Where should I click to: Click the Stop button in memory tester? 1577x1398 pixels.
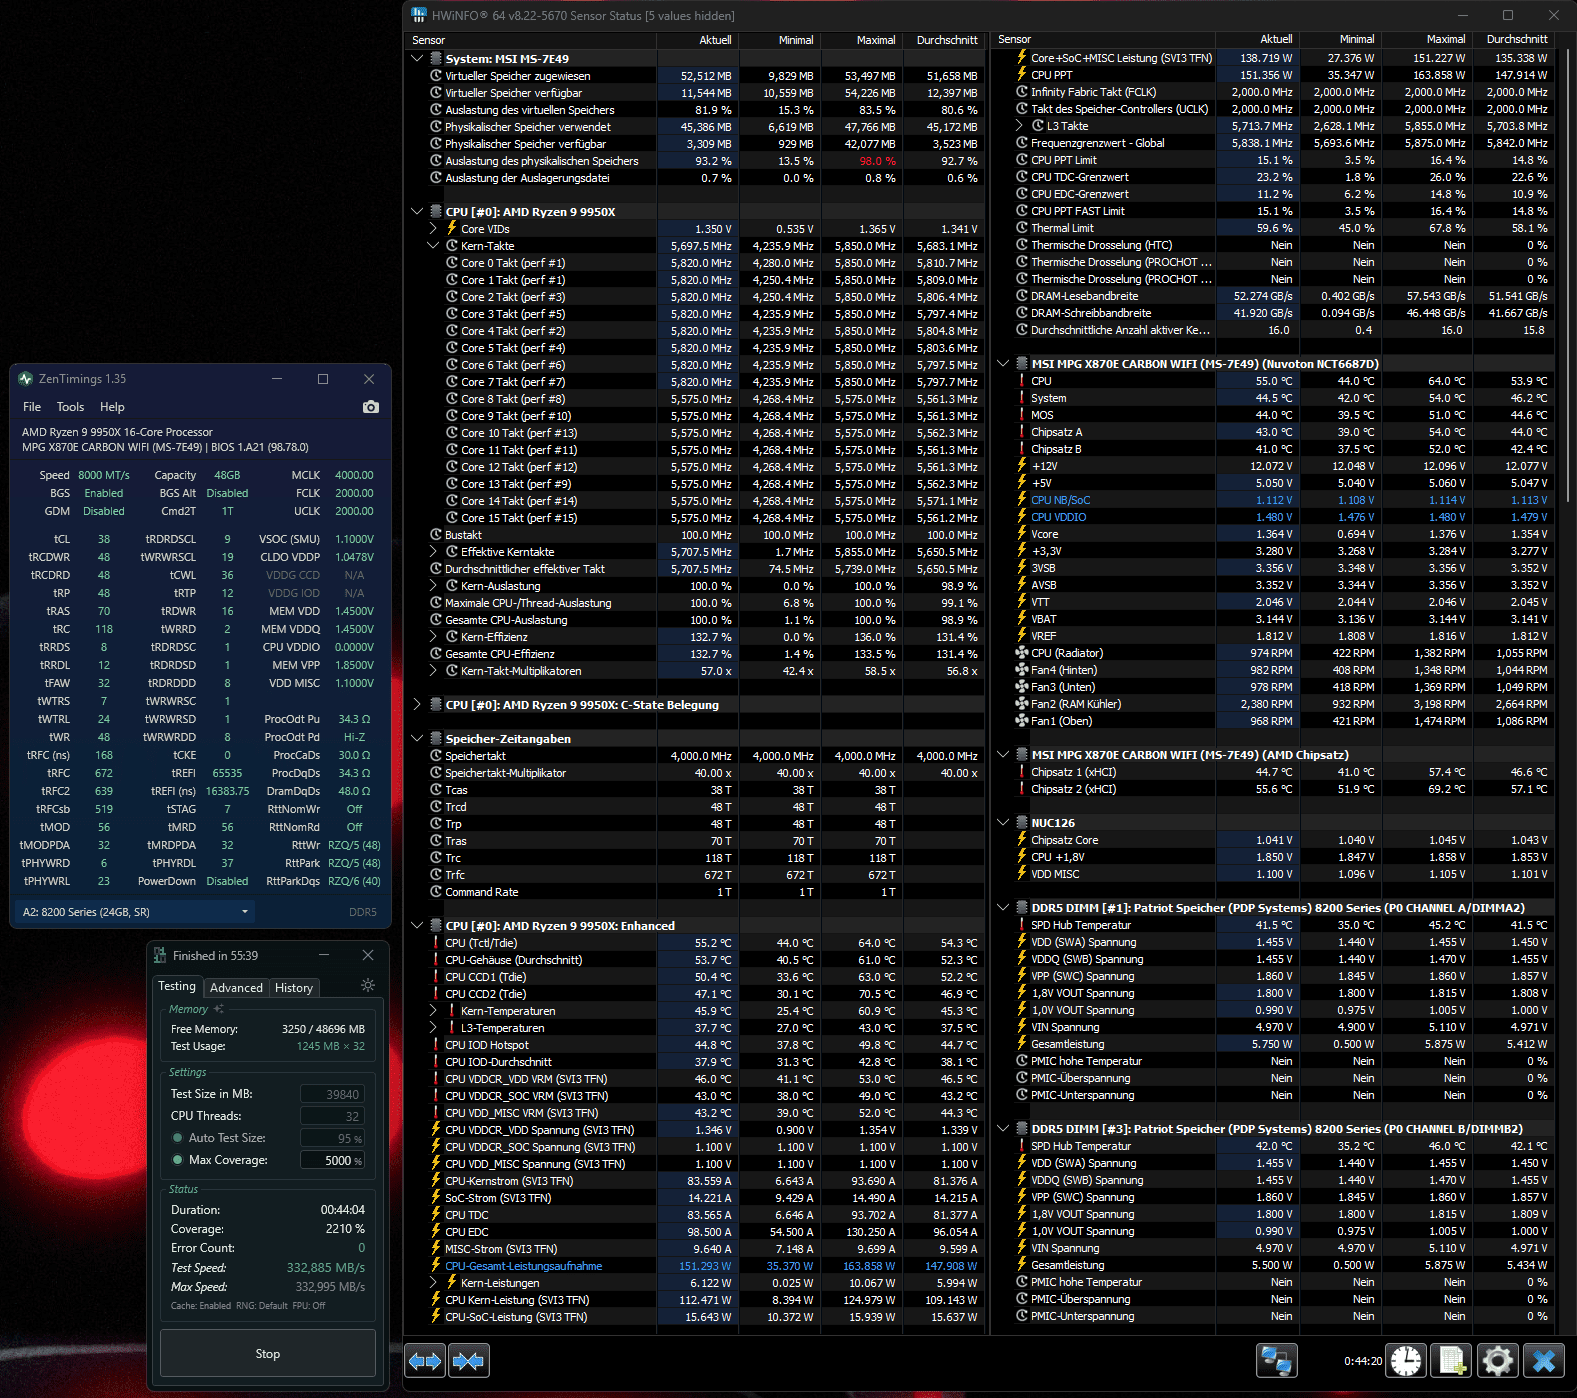click(268, 1354)
